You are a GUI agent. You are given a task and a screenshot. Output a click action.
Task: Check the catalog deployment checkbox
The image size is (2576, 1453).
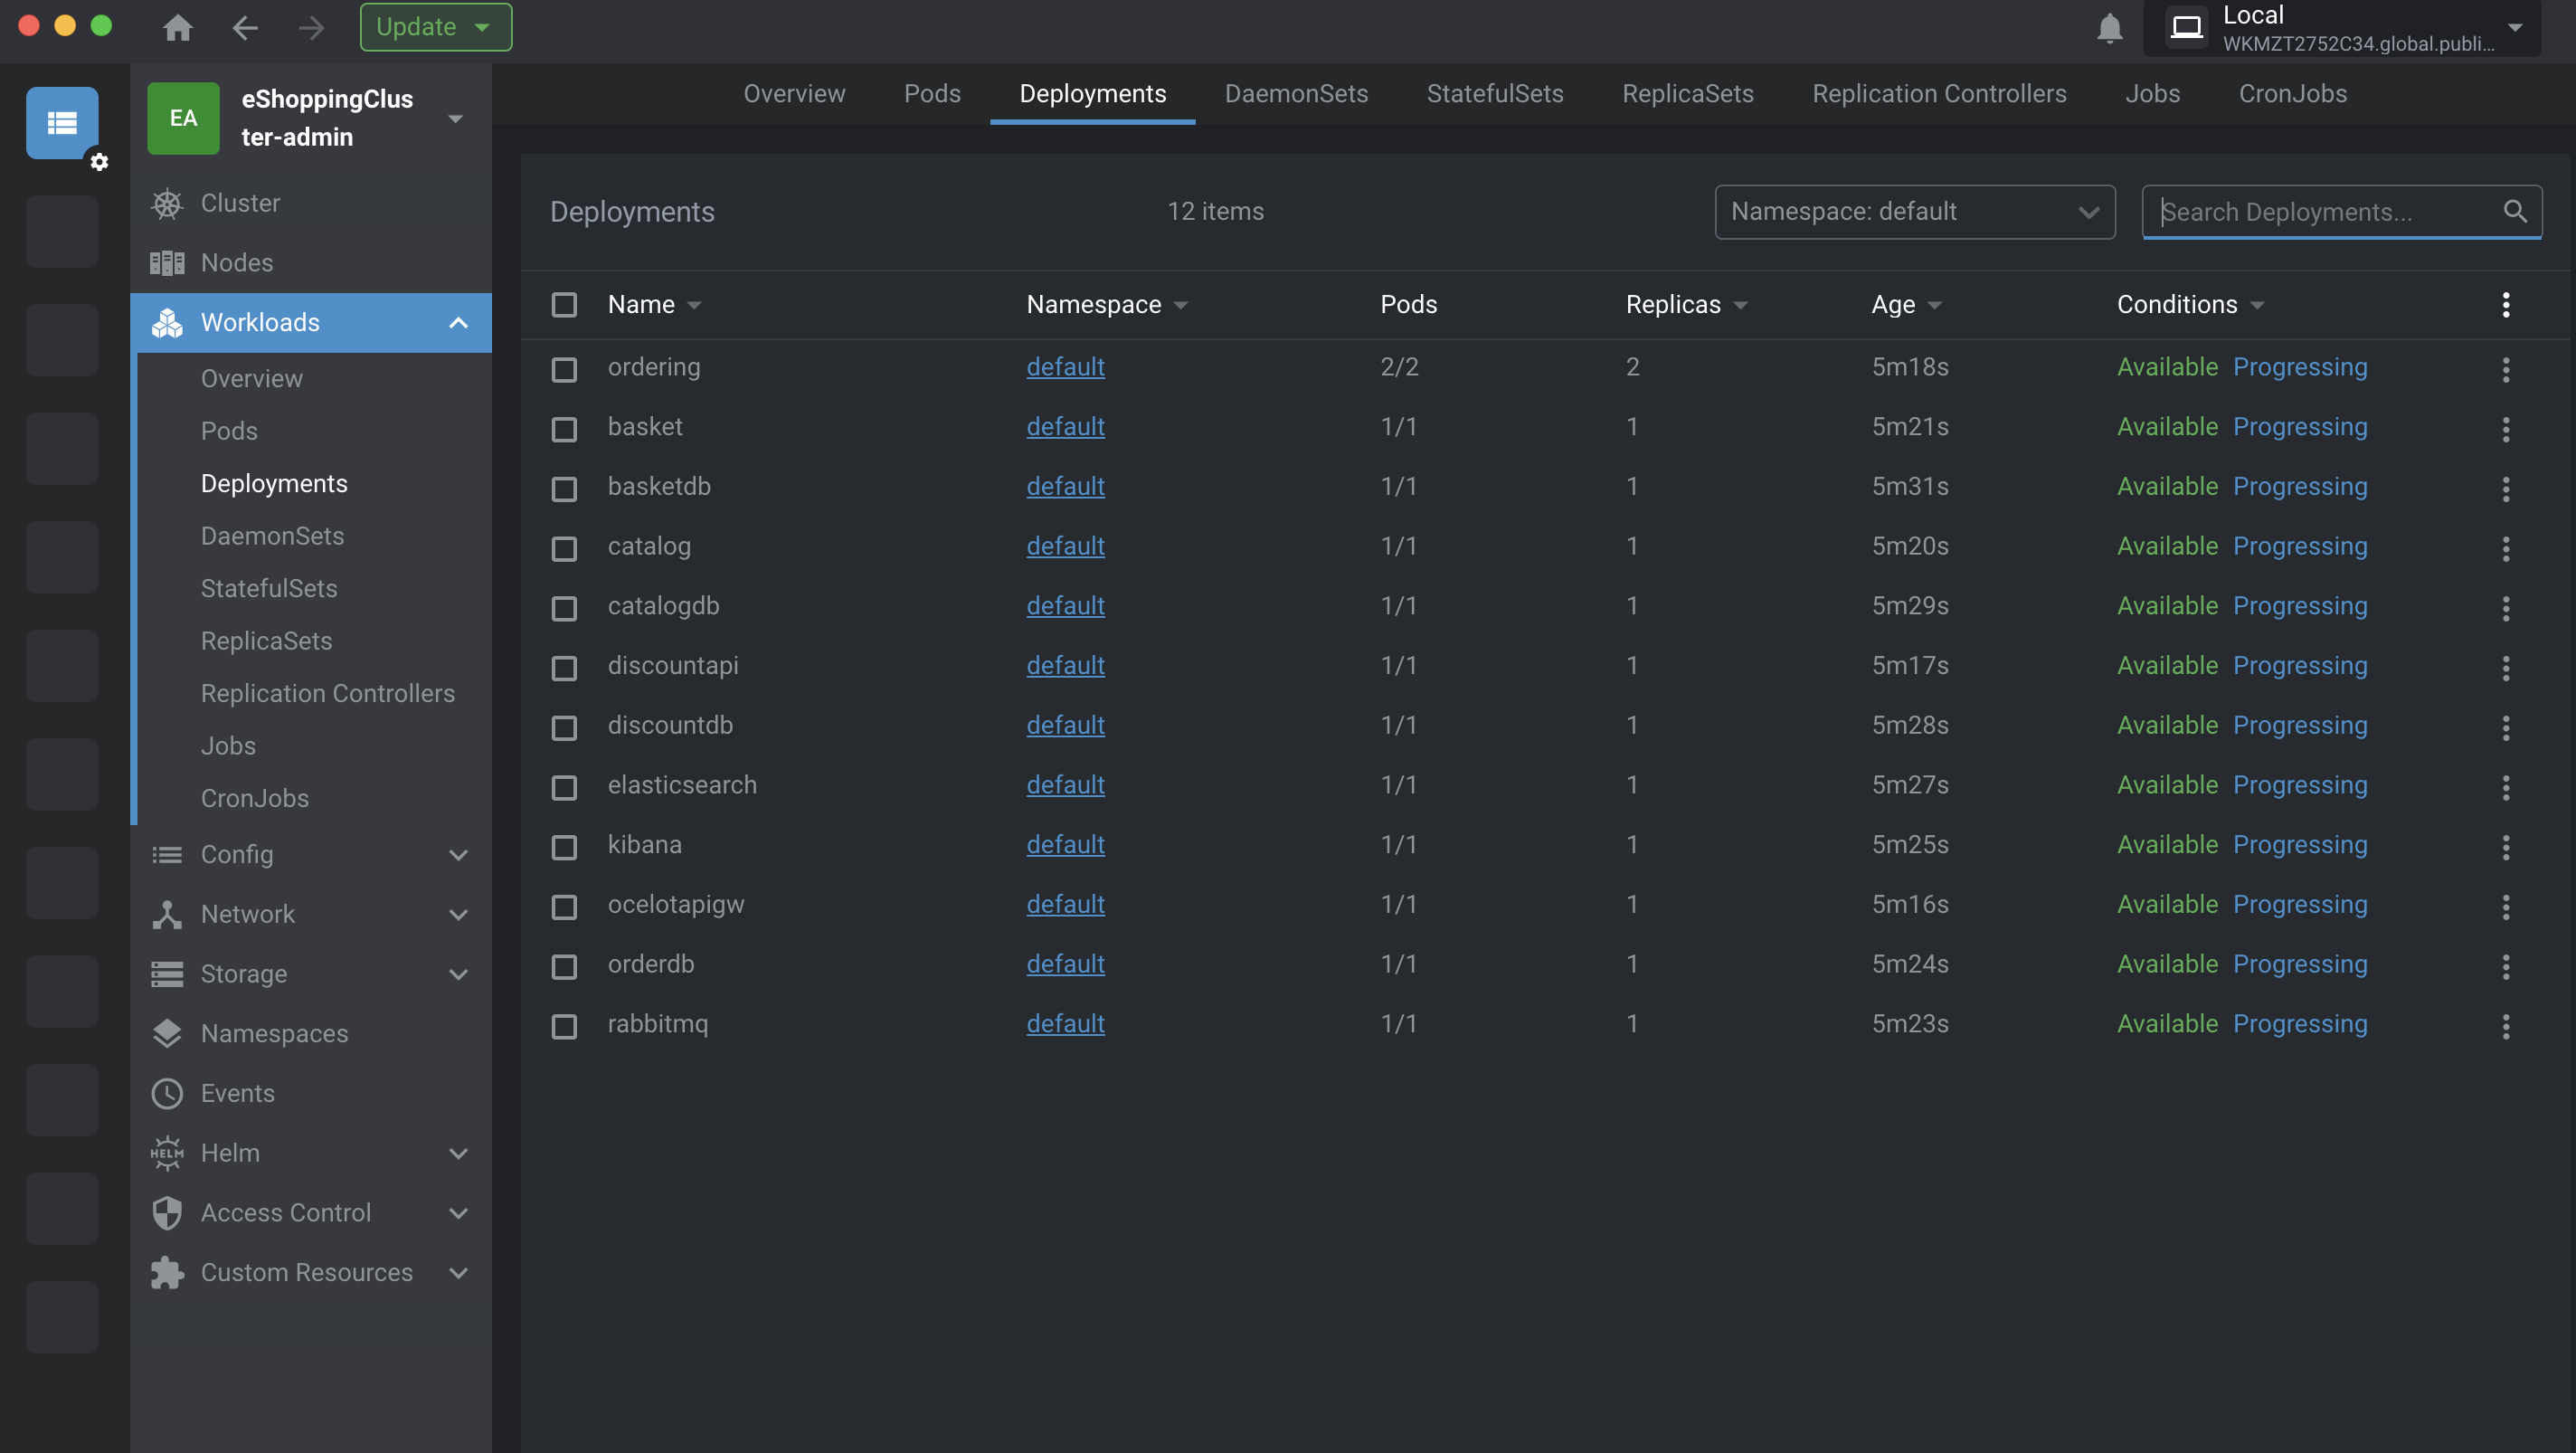point(564,548)
